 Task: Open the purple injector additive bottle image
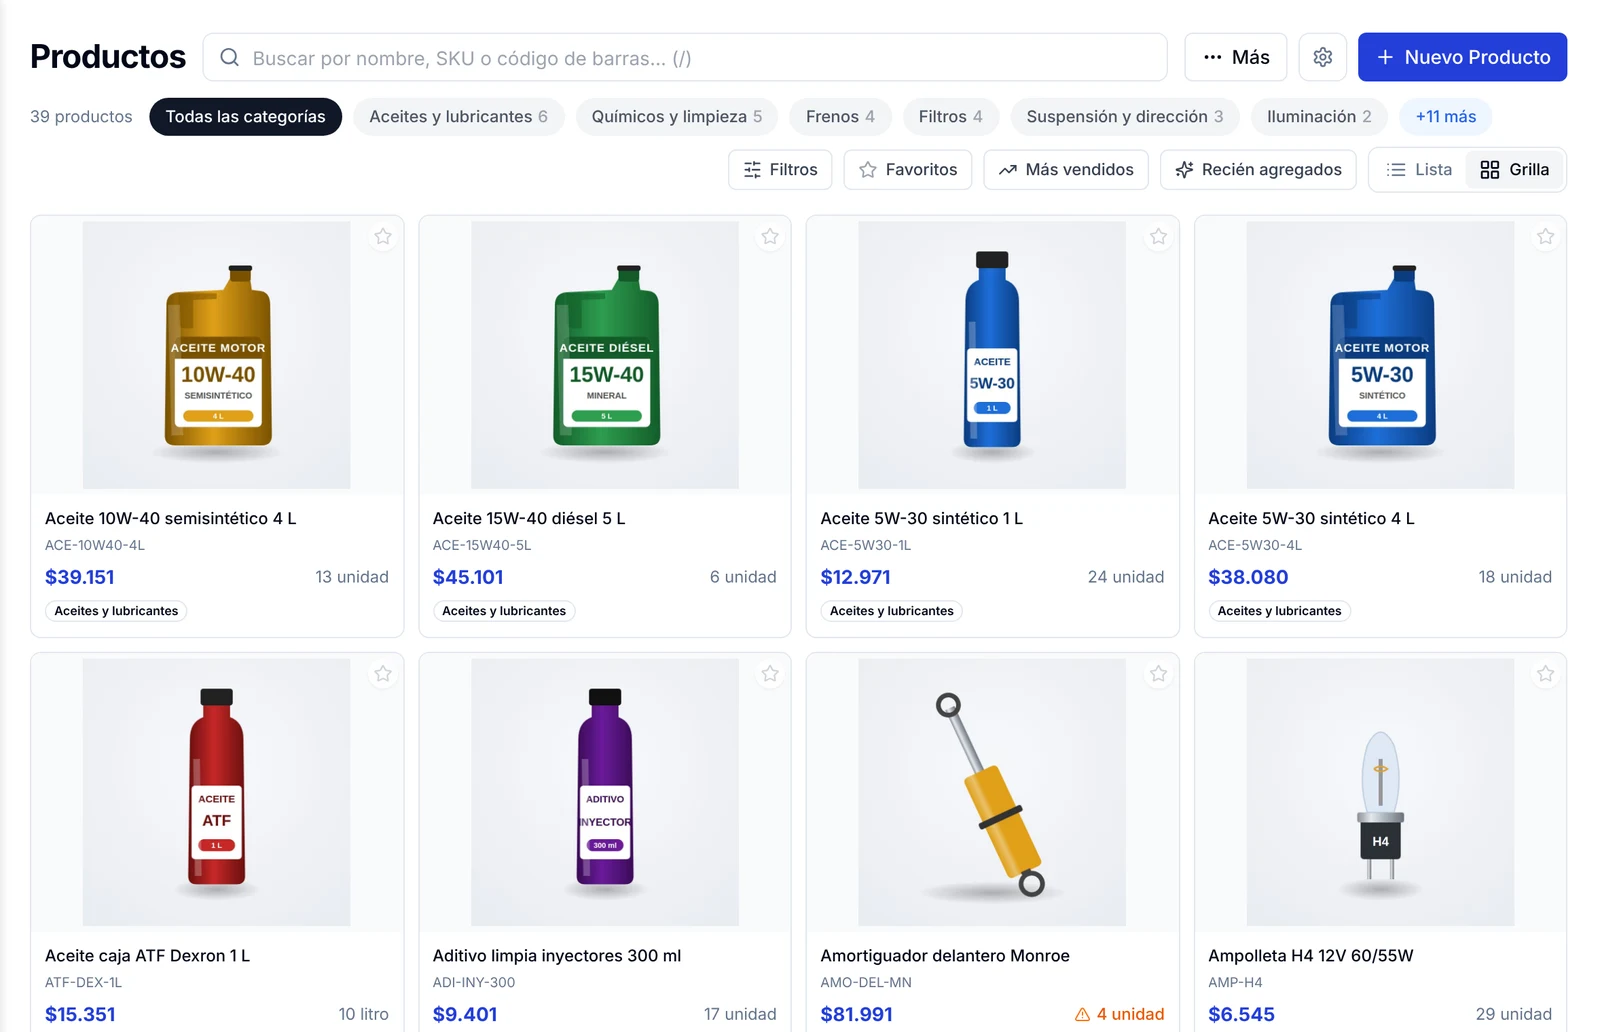(605, 792)
